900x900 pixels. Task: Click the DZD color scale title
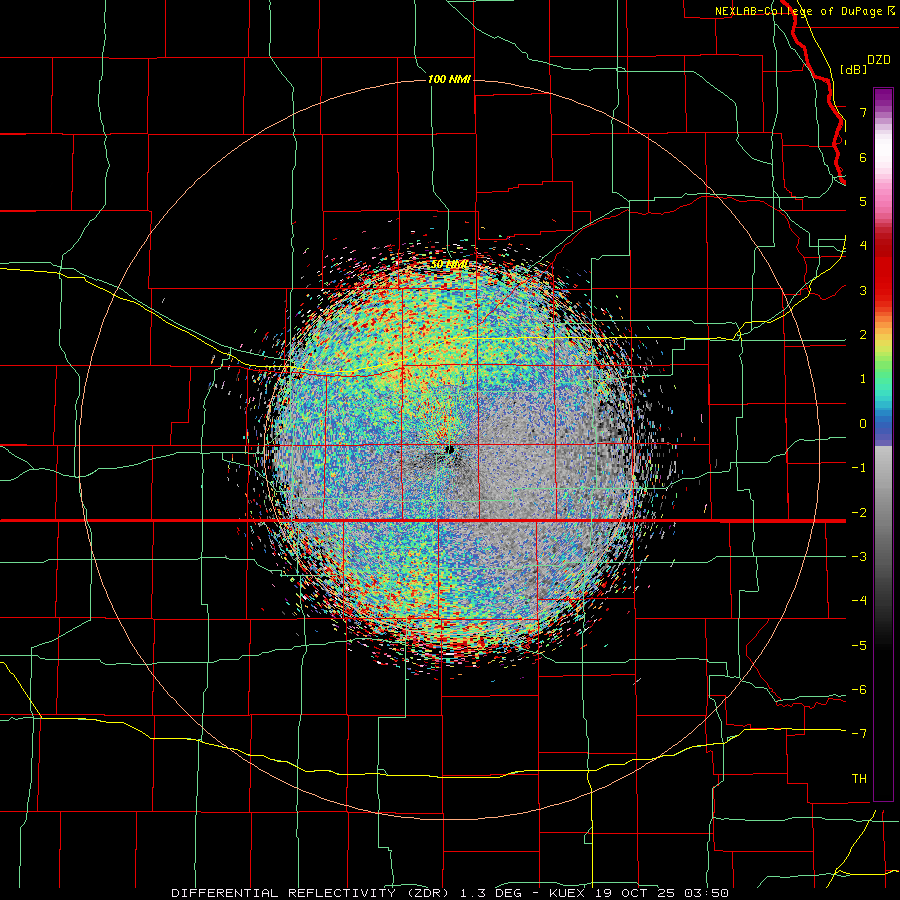879,60
